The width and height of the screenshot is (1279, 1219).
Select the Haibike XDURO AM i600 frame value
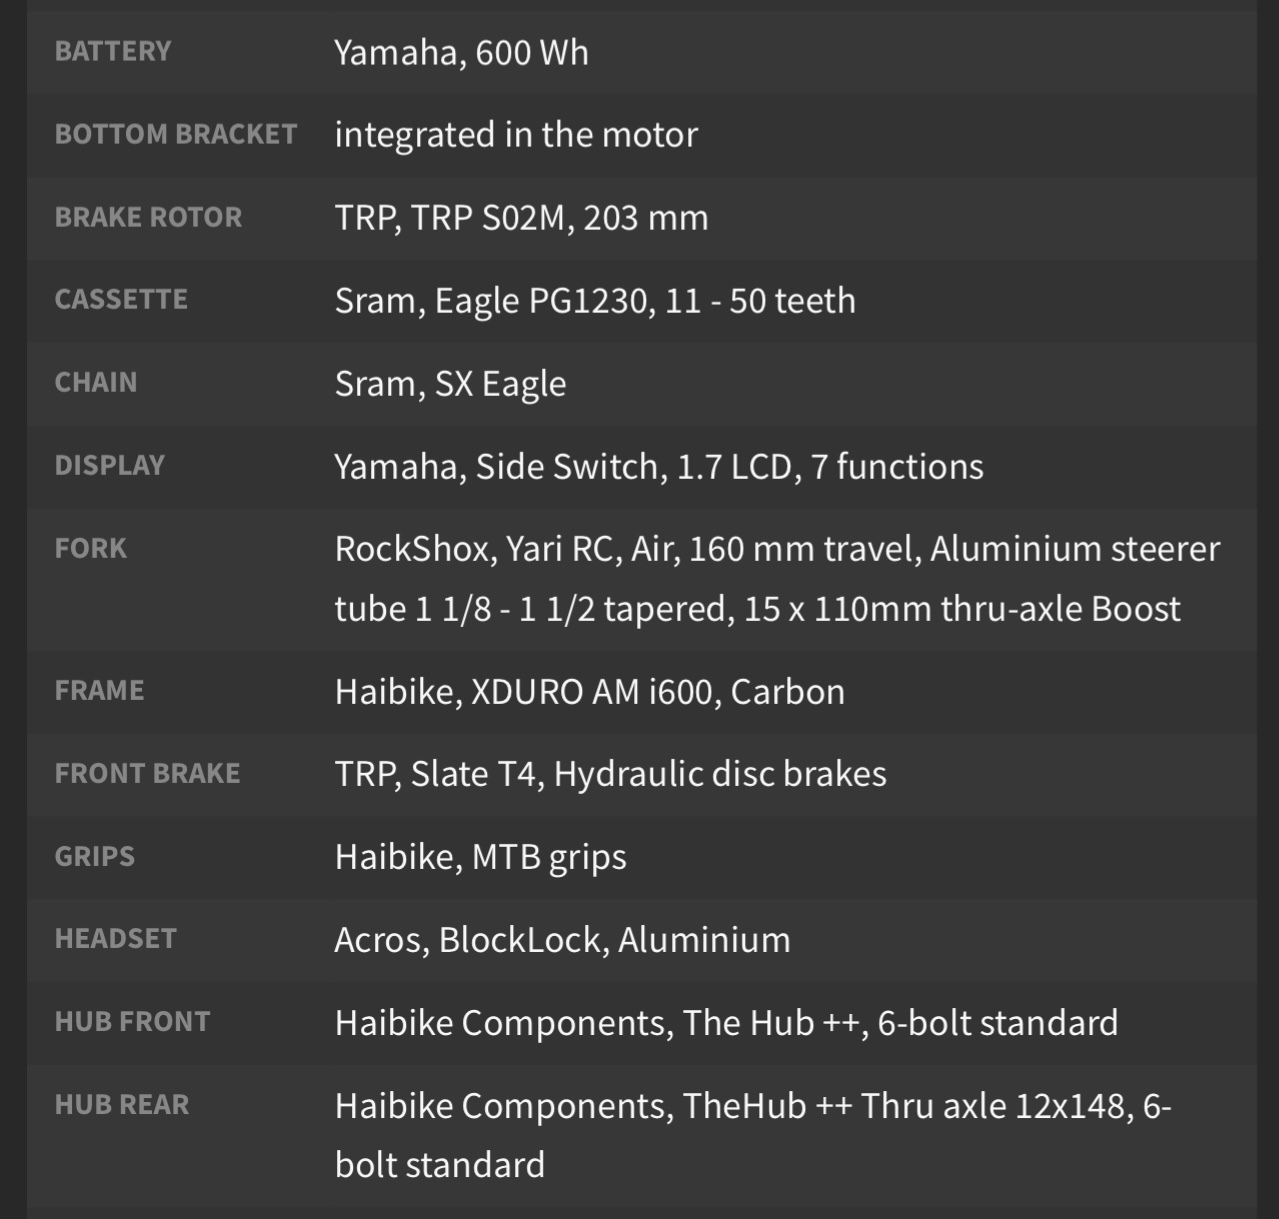click(x=589, y=692)
